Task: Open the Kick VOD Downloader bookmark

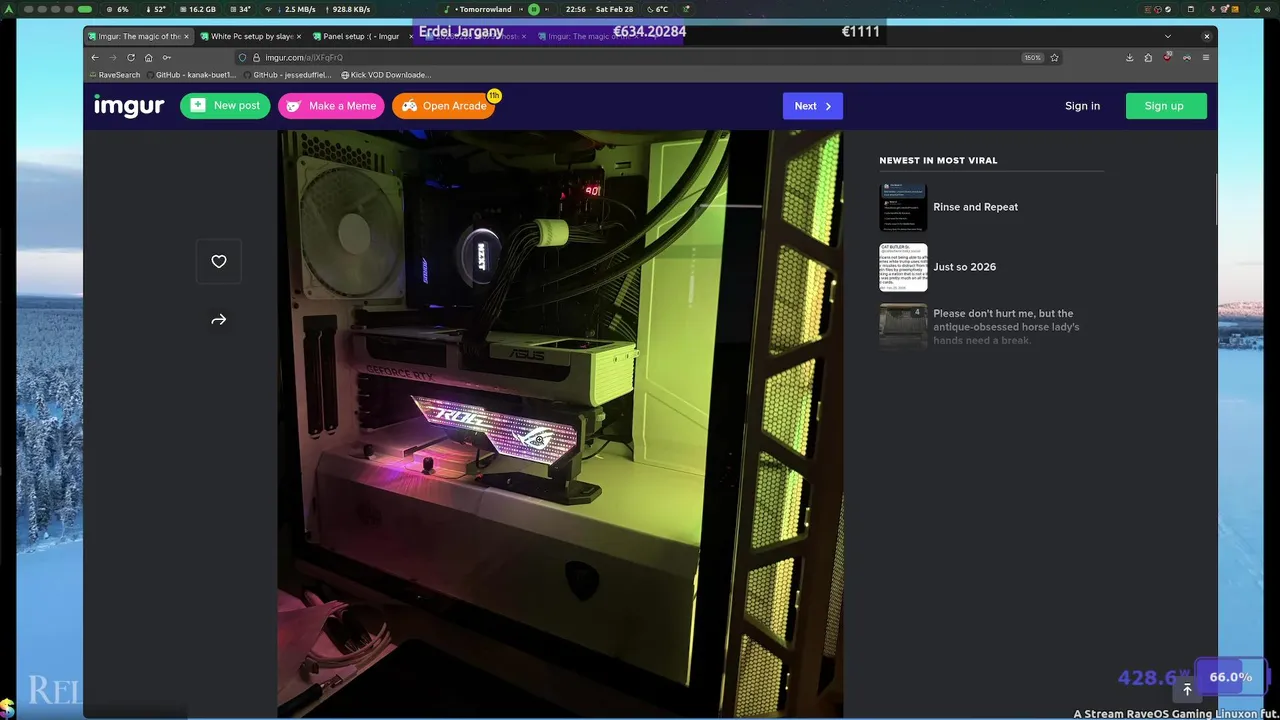Action: pos(386,75)
